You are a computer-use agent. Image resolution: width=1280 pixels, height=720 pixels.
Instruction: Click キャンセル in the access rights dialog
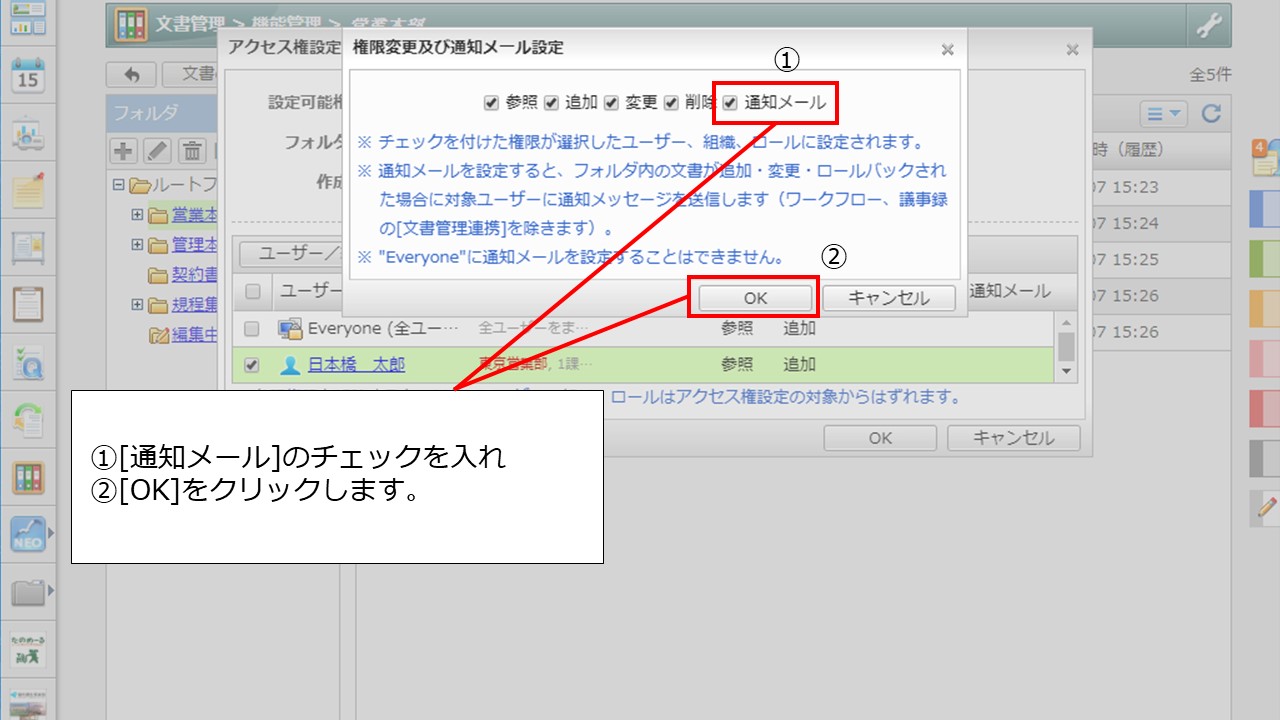click(x=1014, y=438)
